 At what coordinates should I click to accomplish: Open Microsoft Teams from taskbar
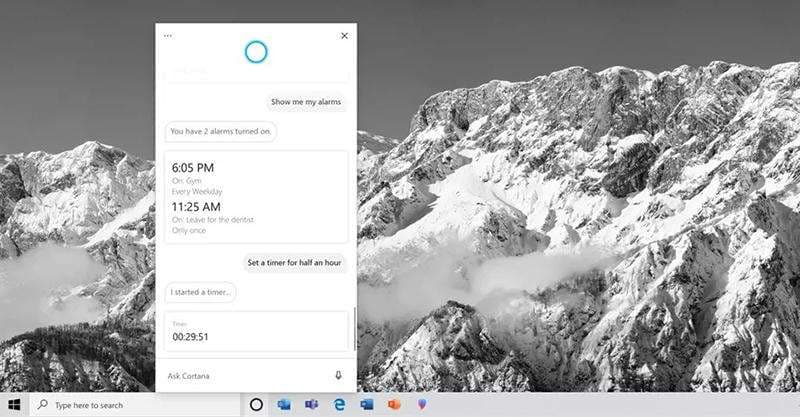311,405
